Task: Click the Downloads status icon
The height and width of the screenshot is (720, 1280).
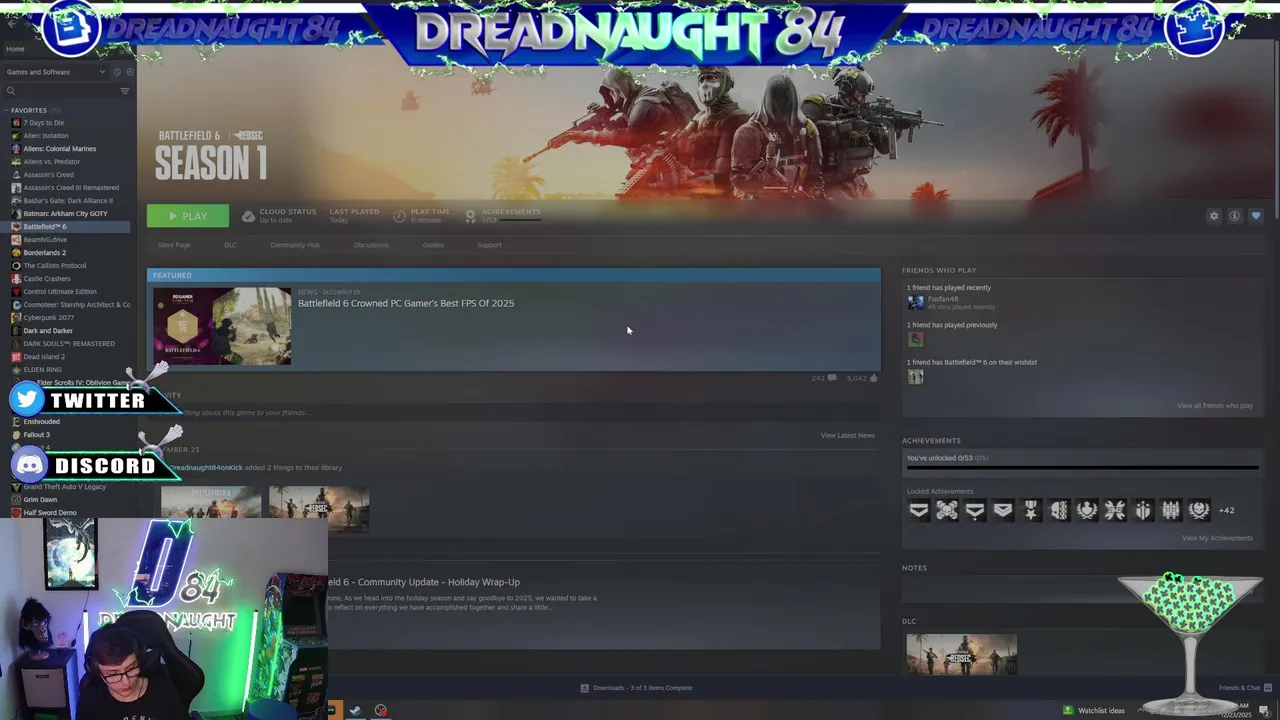Action: click(585, 688)
